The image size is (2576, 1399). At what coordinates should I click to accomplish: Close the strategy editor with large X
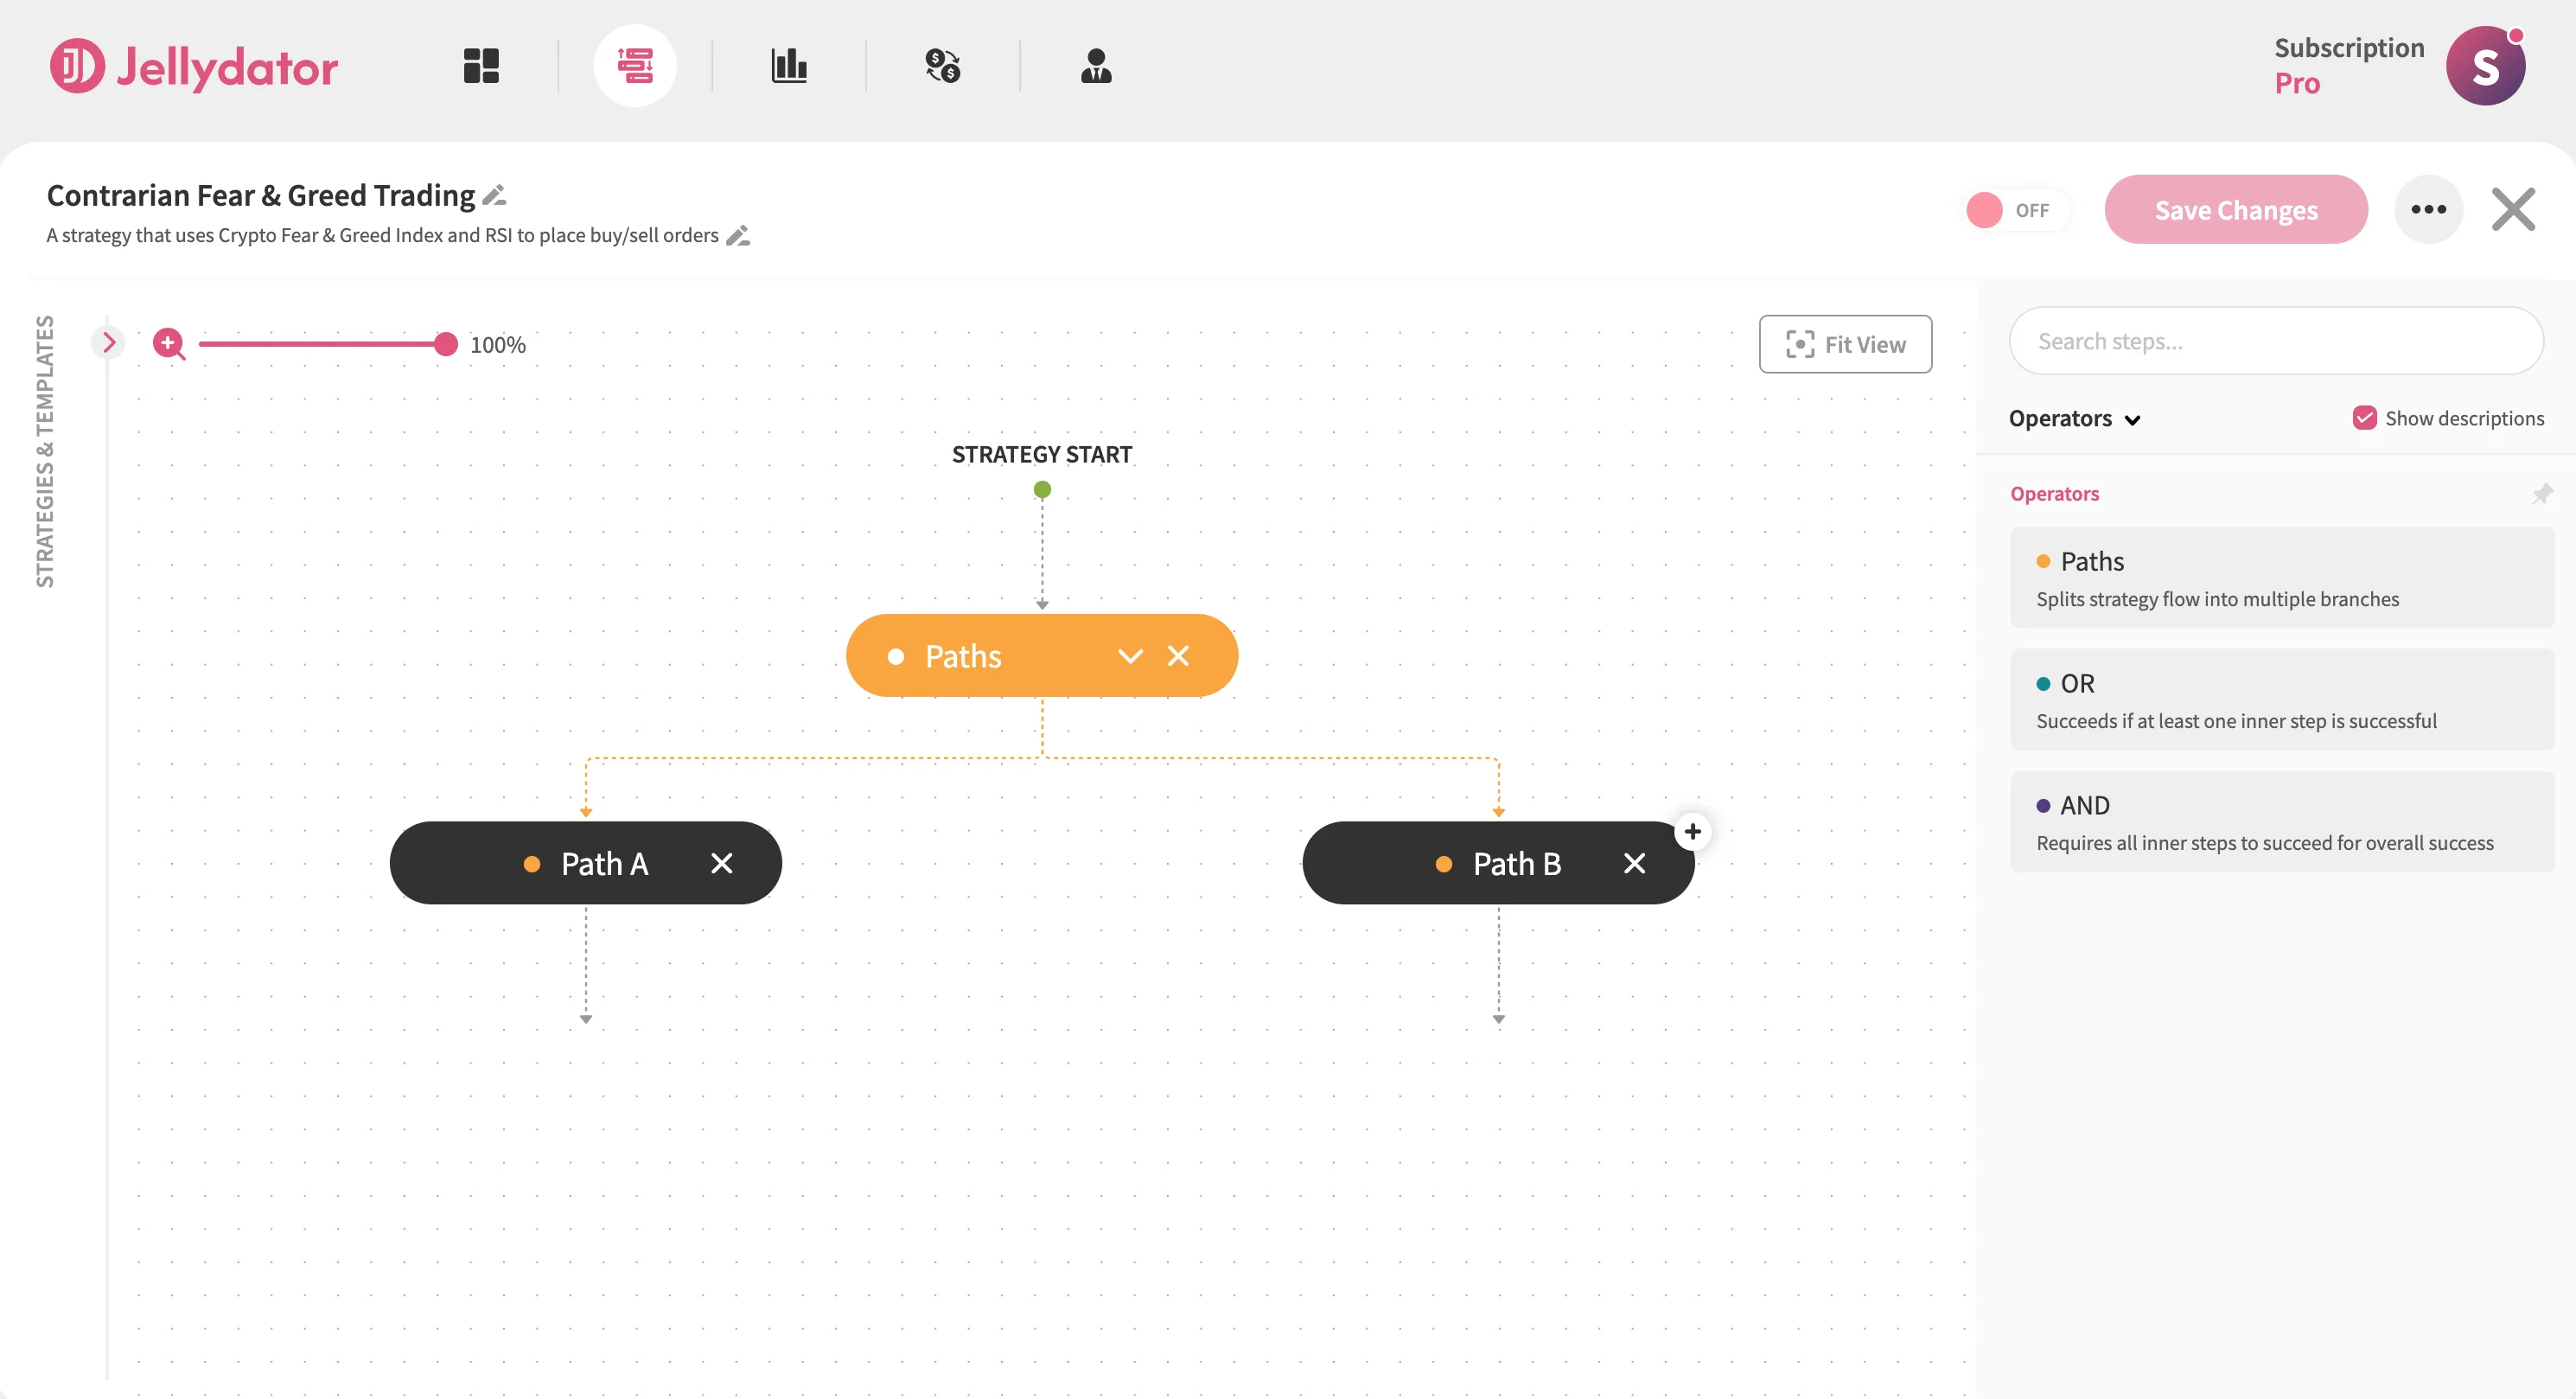coord(2513,210)
